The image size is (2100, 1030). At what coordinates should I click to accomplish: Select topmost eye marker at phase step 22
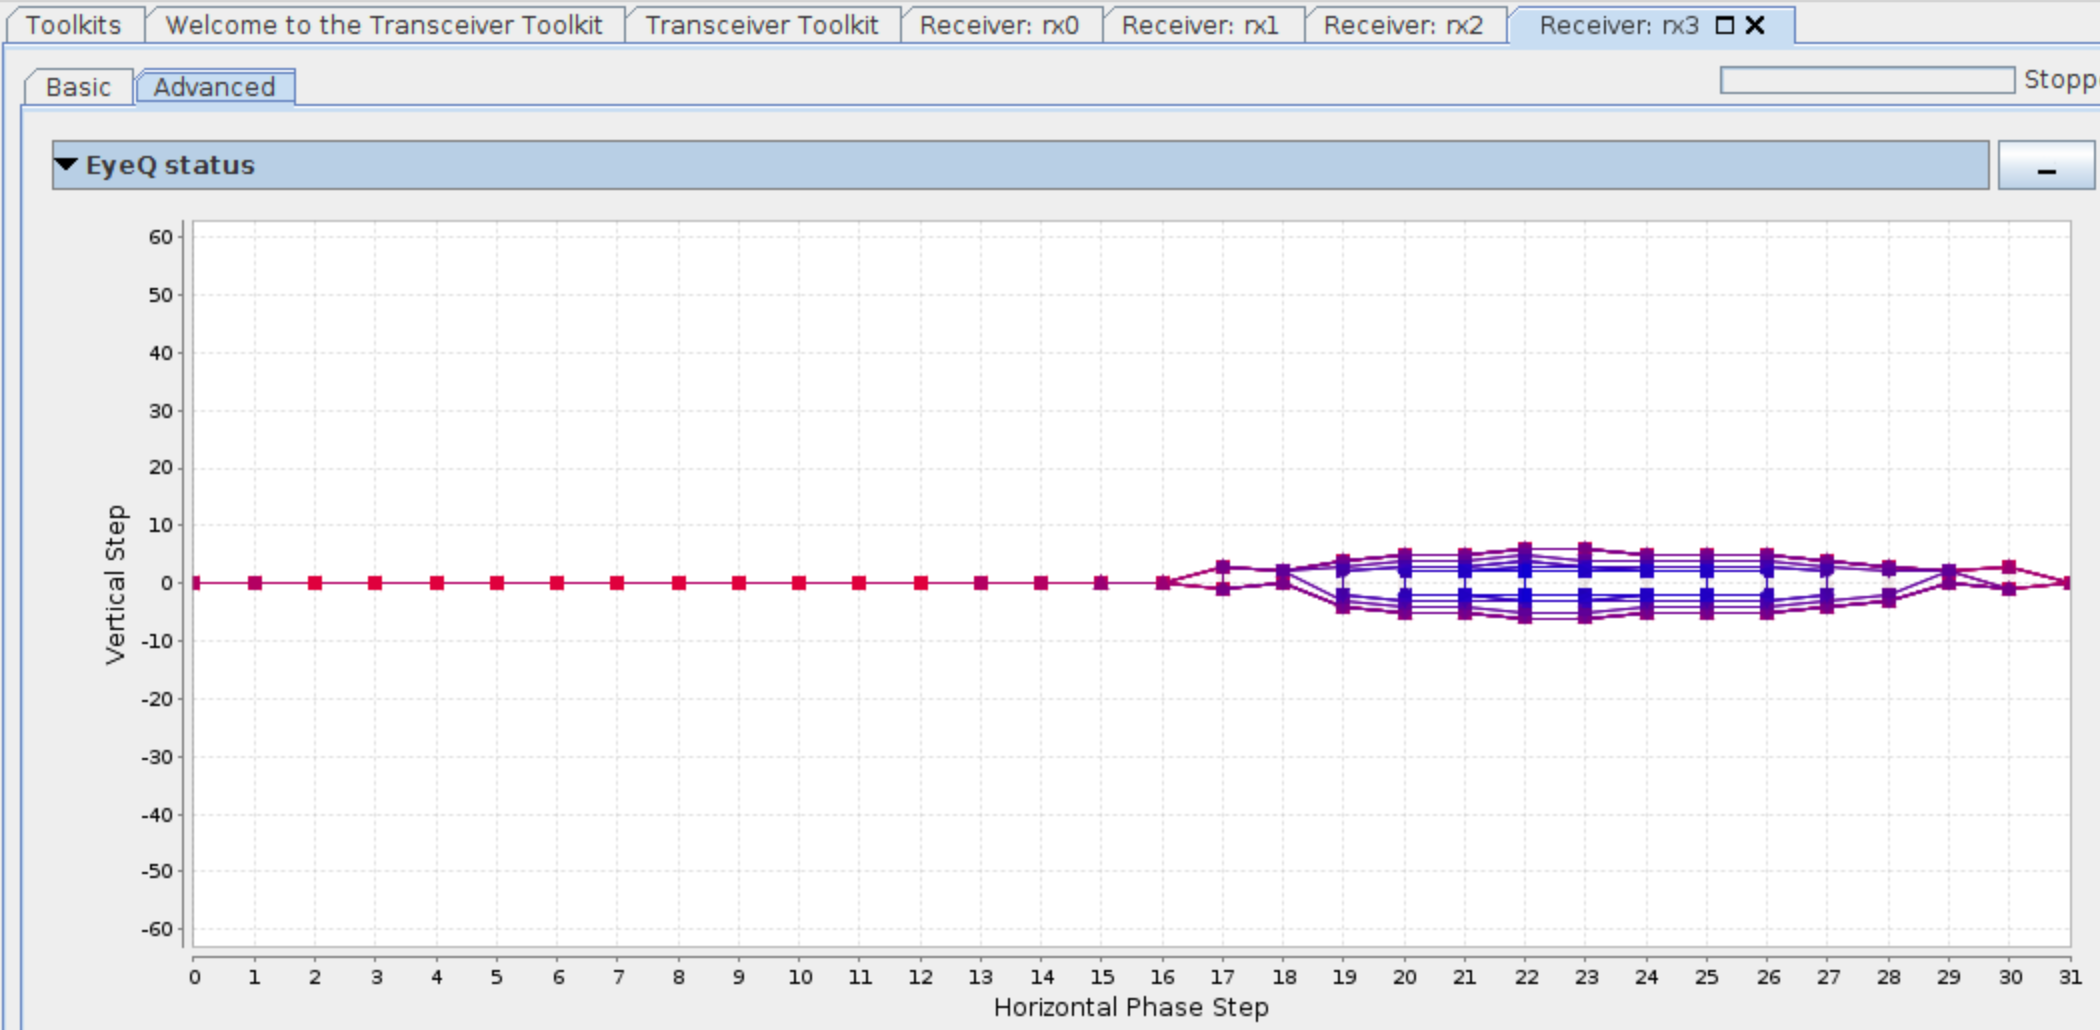tap(1525, 549)
